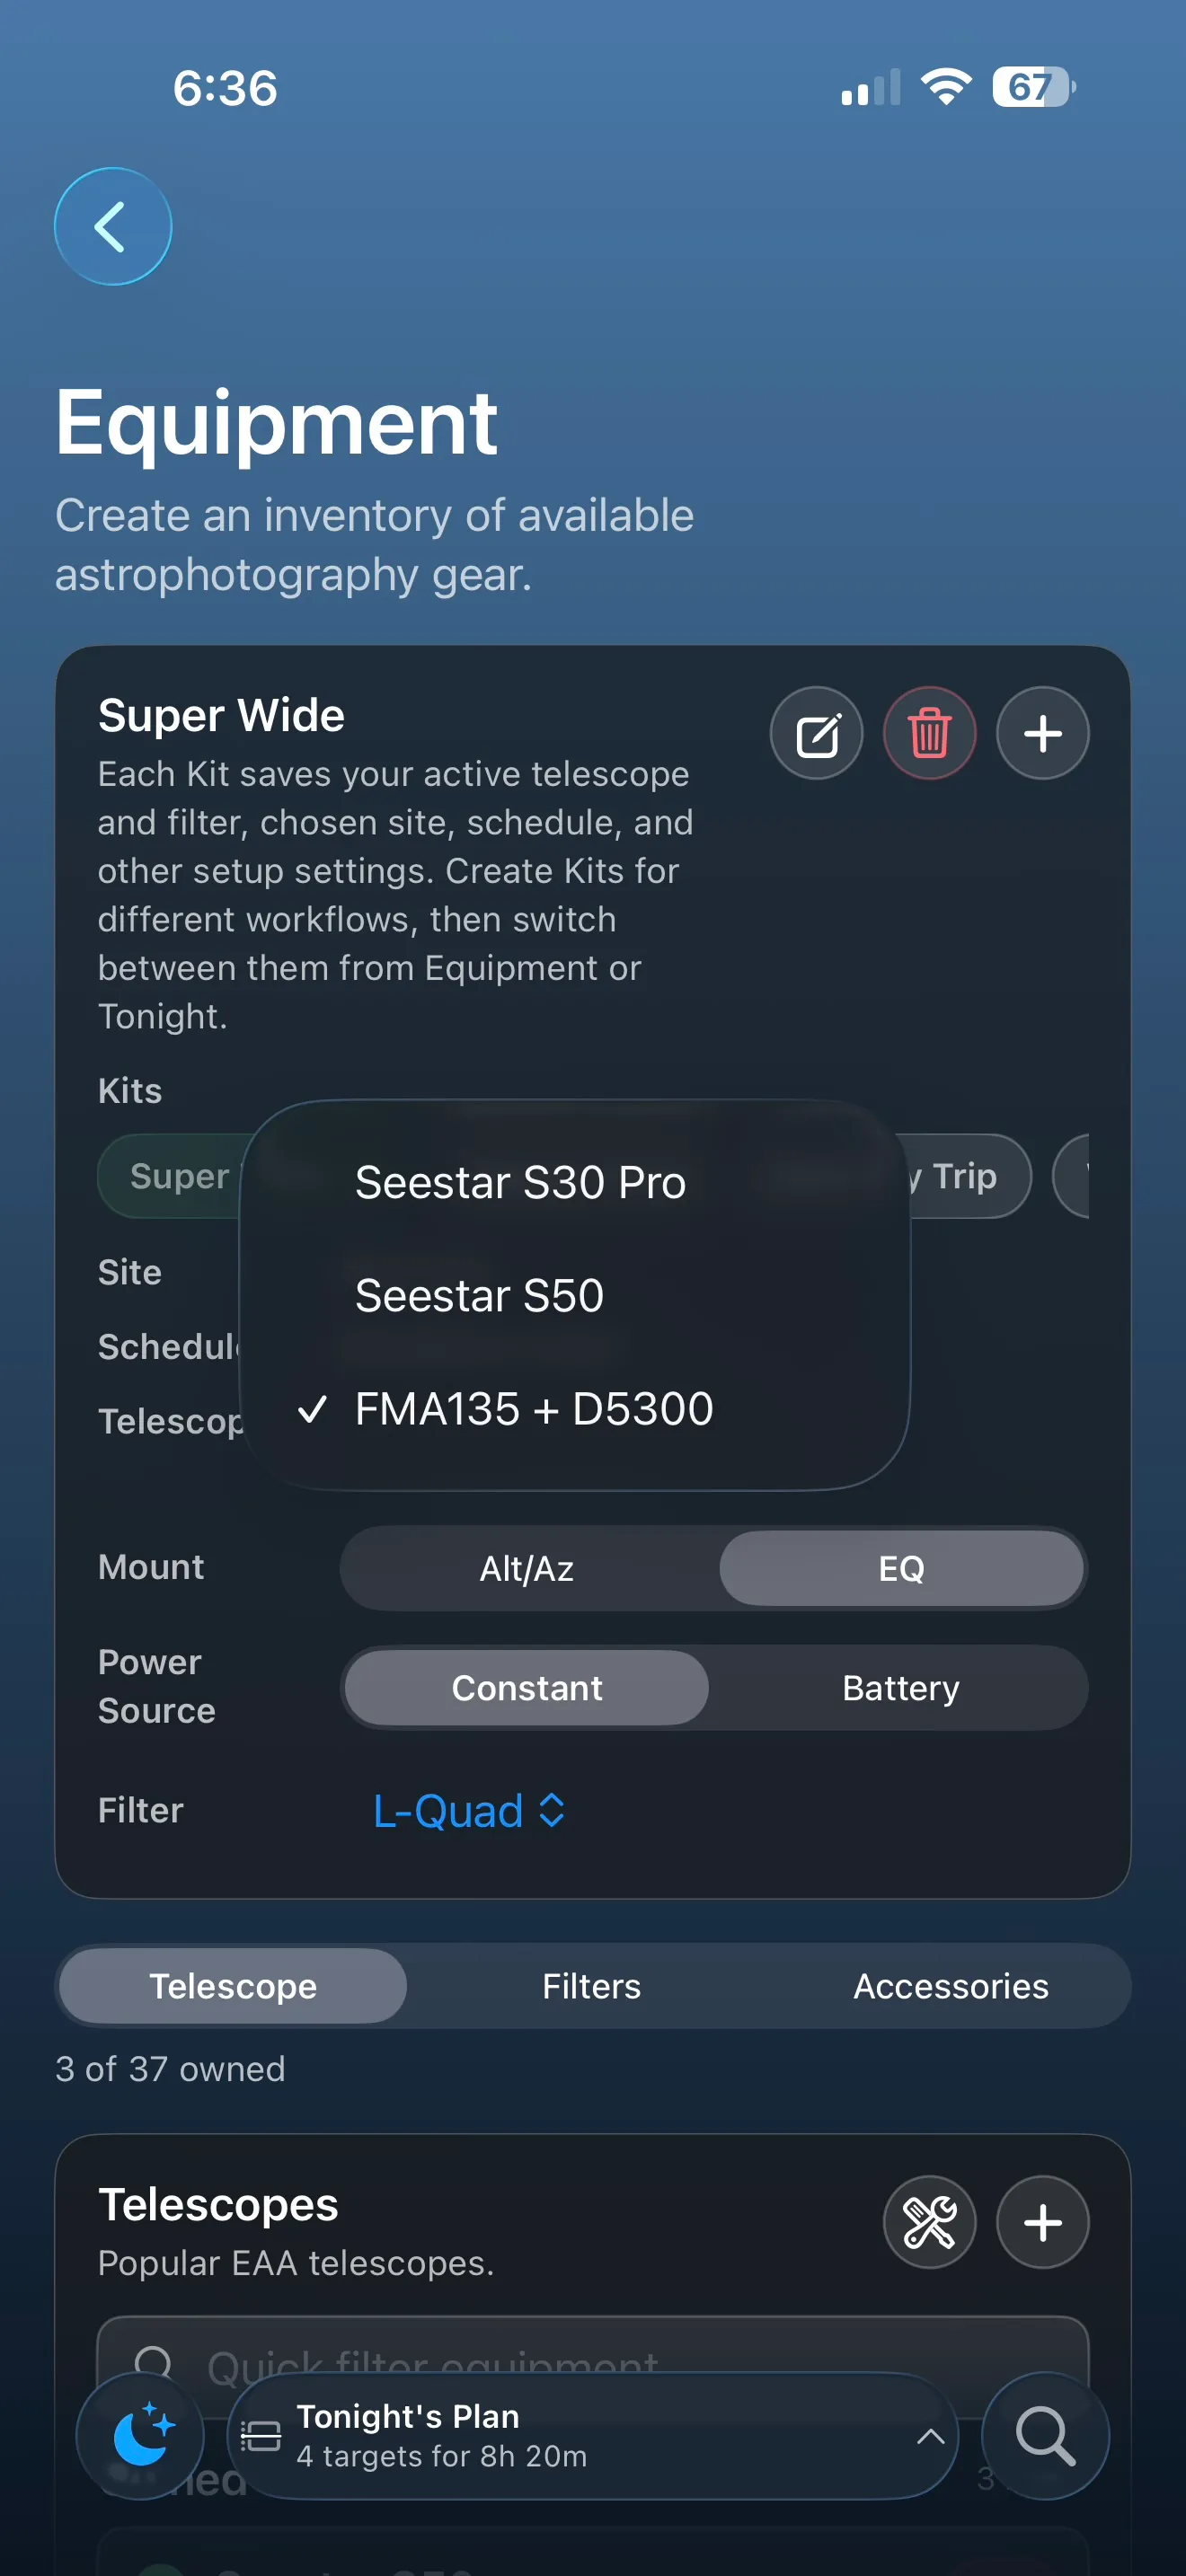This screenshot has width=1186, height=2576.
Task: Open telescope tools wrench icon
Action: tap(929, 2222)
